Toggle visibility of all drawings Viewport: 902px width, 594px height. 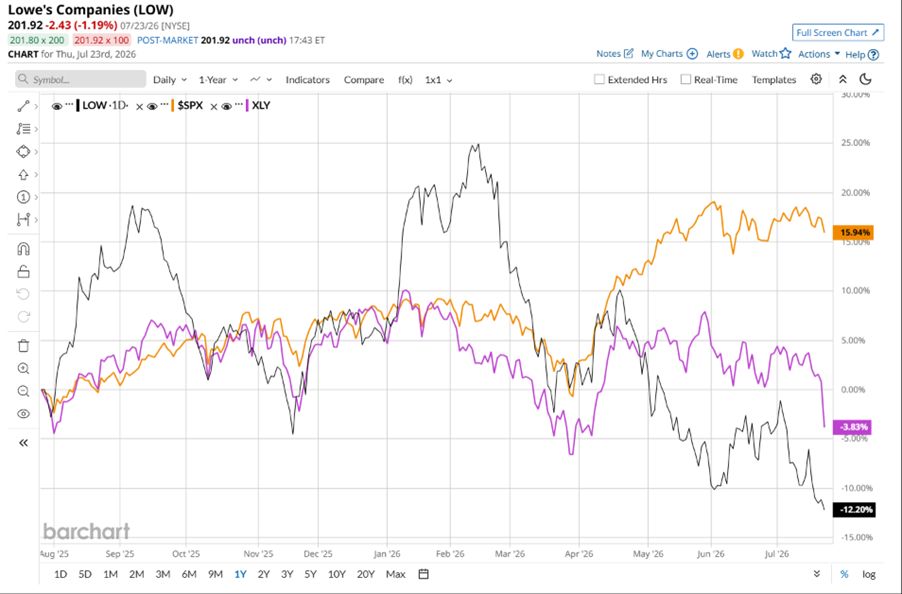pyautogui.click(x=23, y=414)
